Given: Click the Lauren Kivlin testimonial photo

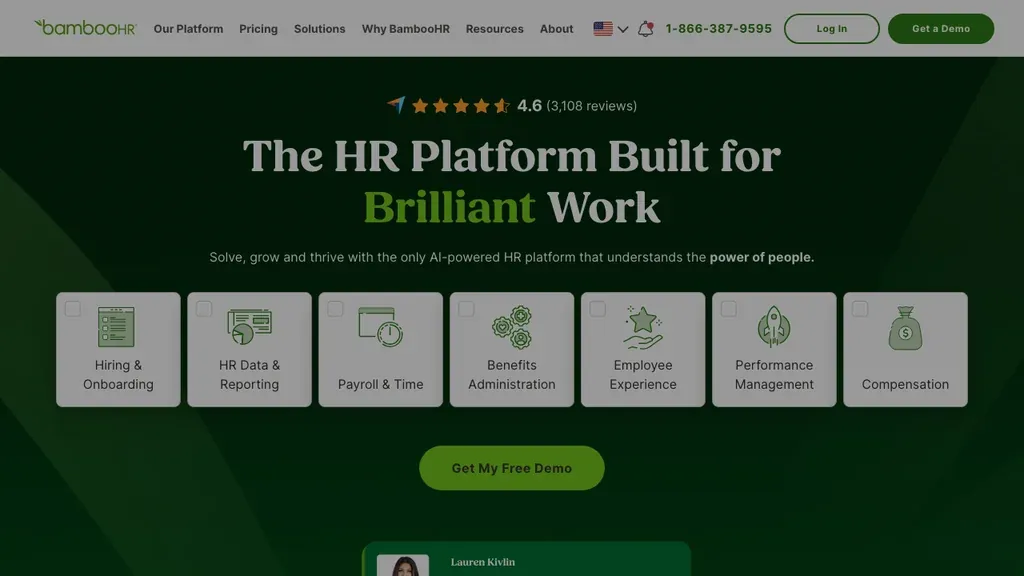Looking at the screenshot, I should [x=403, y=566].
